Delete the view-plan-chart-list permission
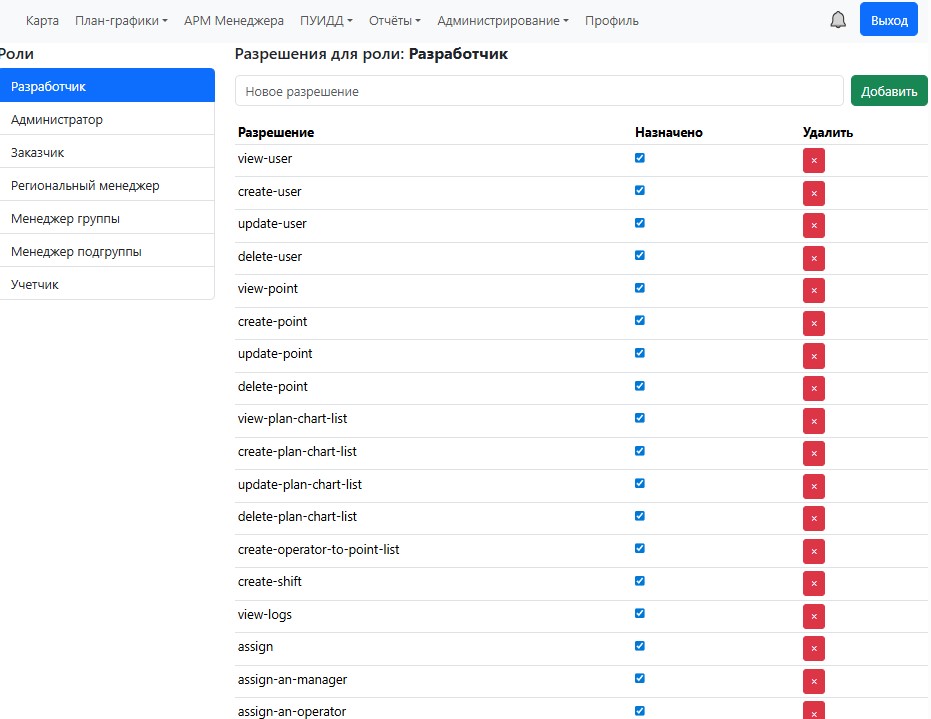931x719 pixels. pos(813,421)
